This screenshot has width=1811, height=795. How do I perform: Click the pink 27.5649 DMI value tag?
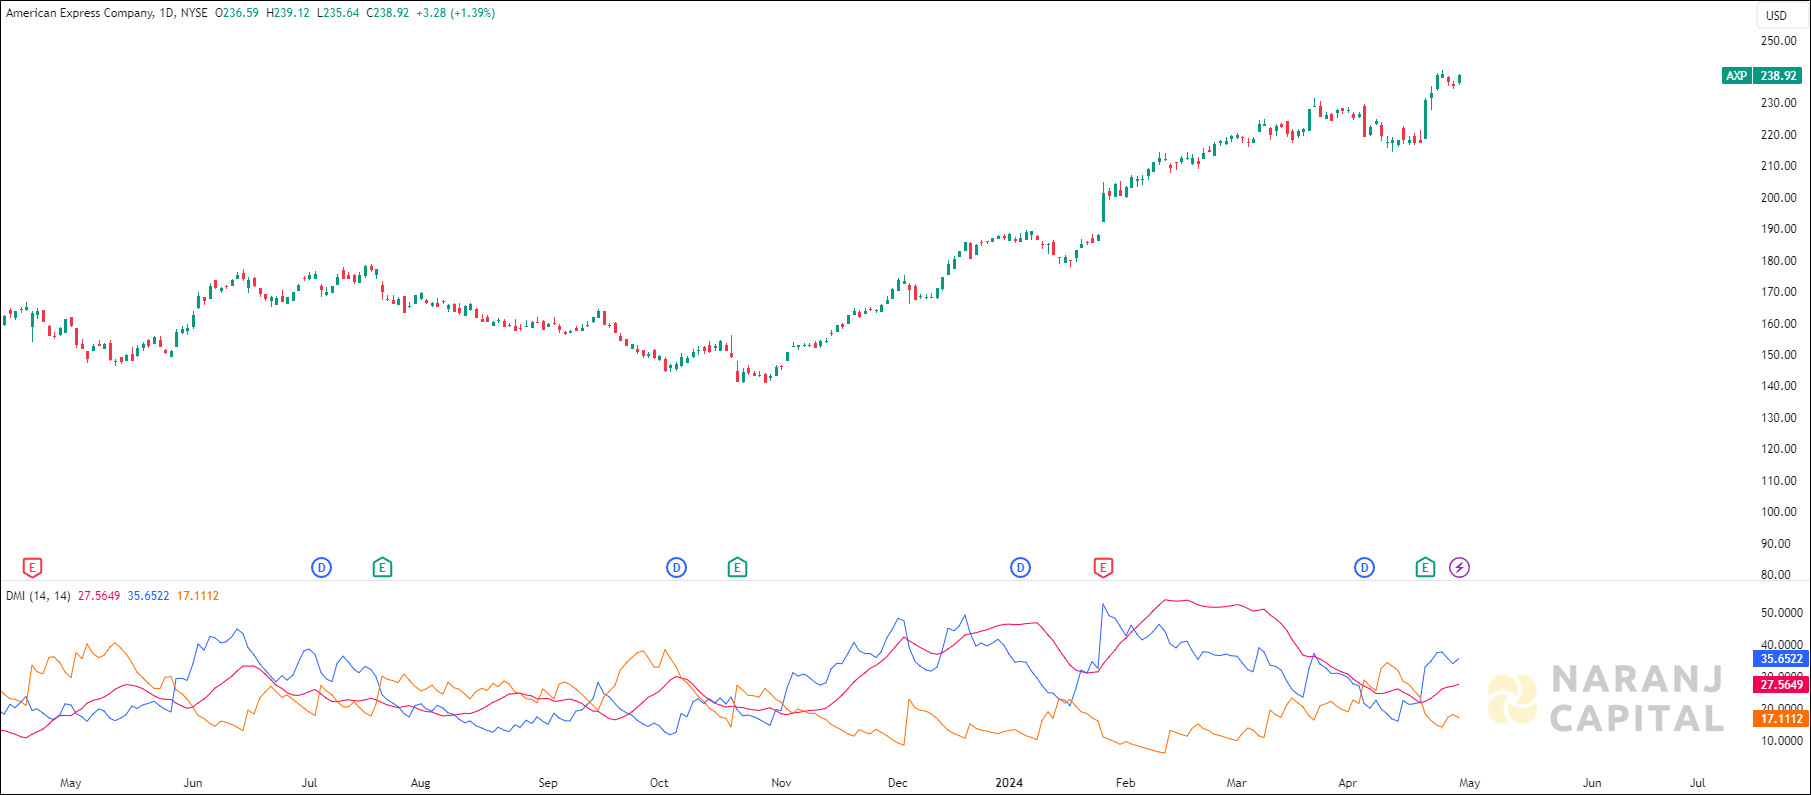tap(1781, 685)
